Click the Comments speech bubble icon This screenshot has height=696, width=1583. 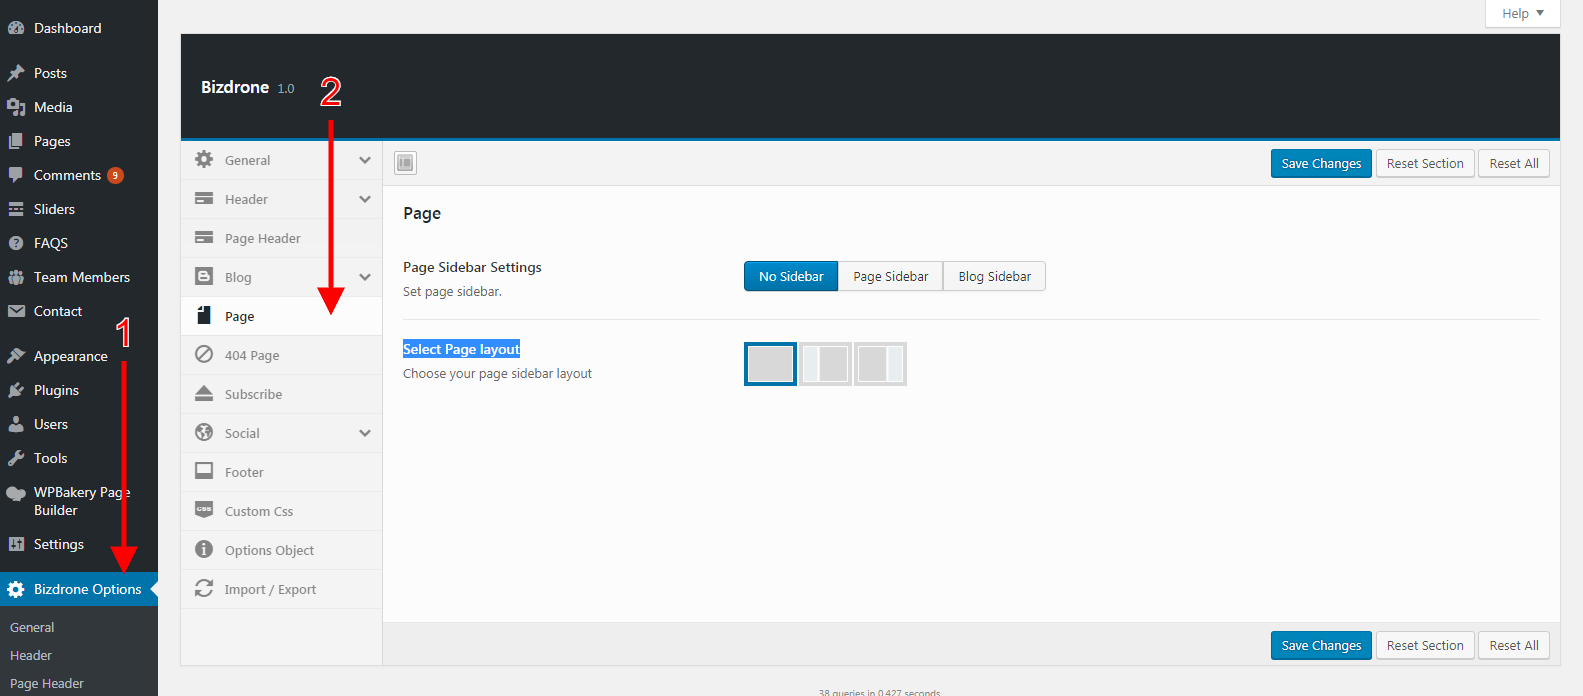click(x=16, y=175)
